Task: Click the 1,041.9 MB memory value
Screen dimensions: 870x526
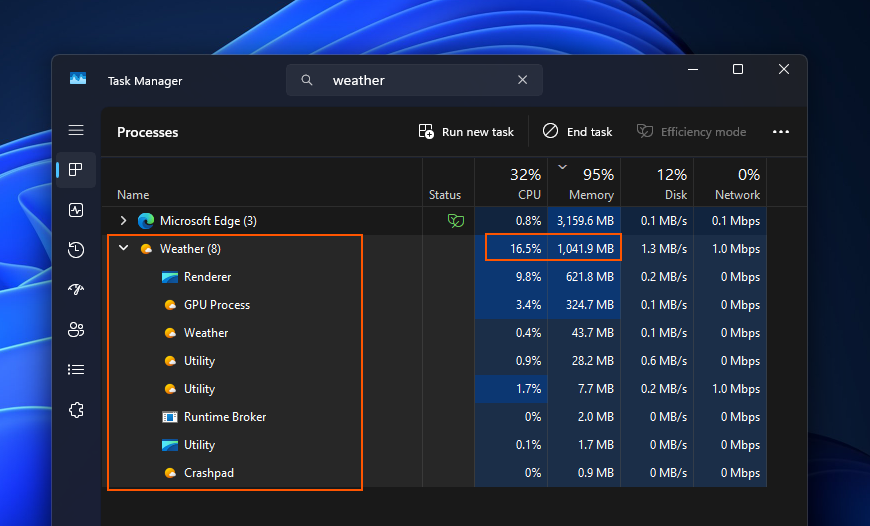Action: (585, 249)
